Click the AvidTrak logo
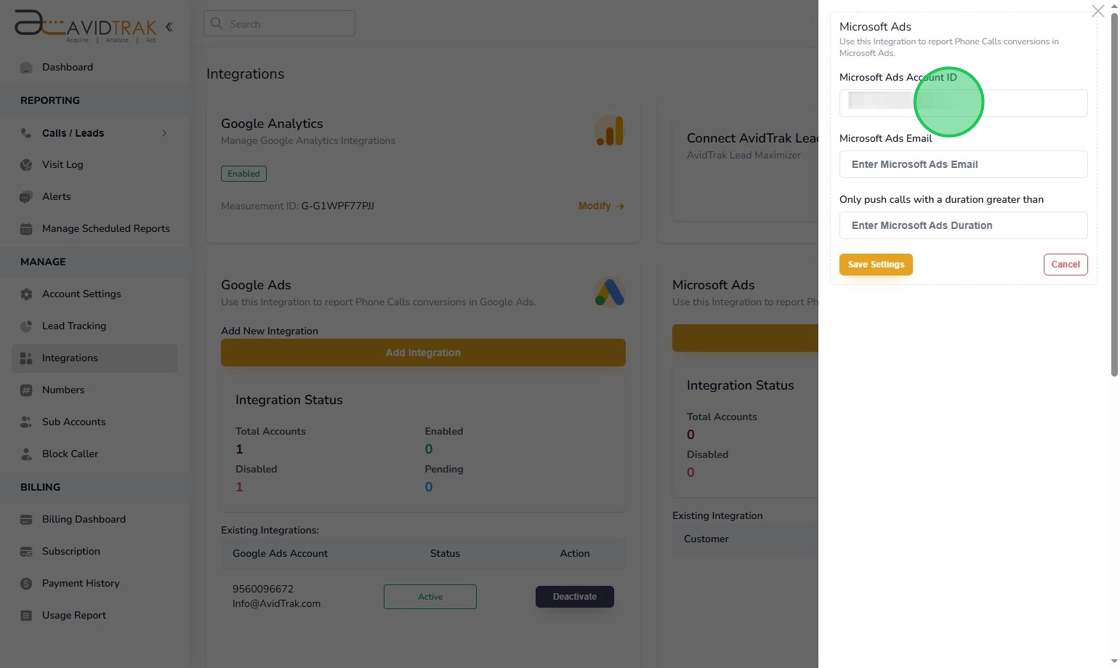 click(x=85, y=26)
